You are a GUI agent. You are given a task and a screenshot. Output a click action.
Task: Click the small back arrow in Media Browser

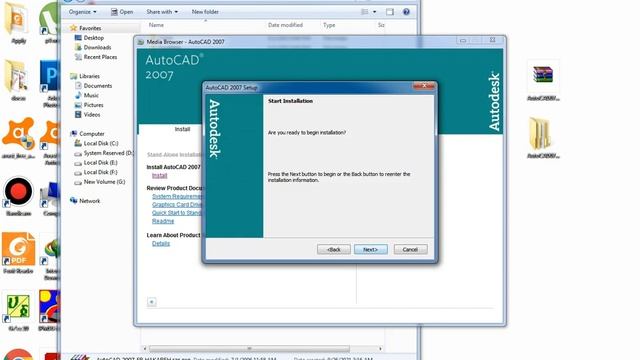tap(151, 302)
